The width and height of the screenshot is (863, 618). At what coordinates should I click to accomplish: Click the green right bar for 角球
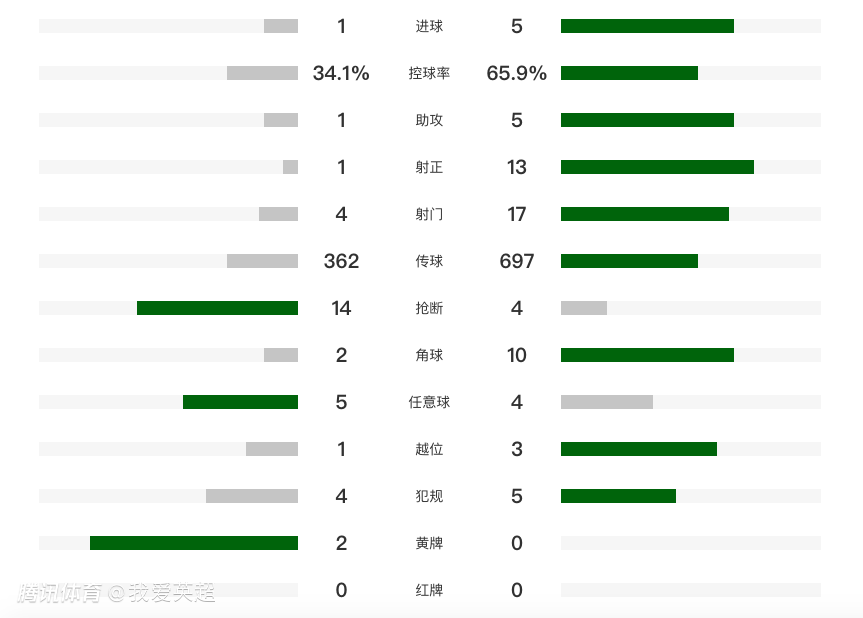click(647, 355)
